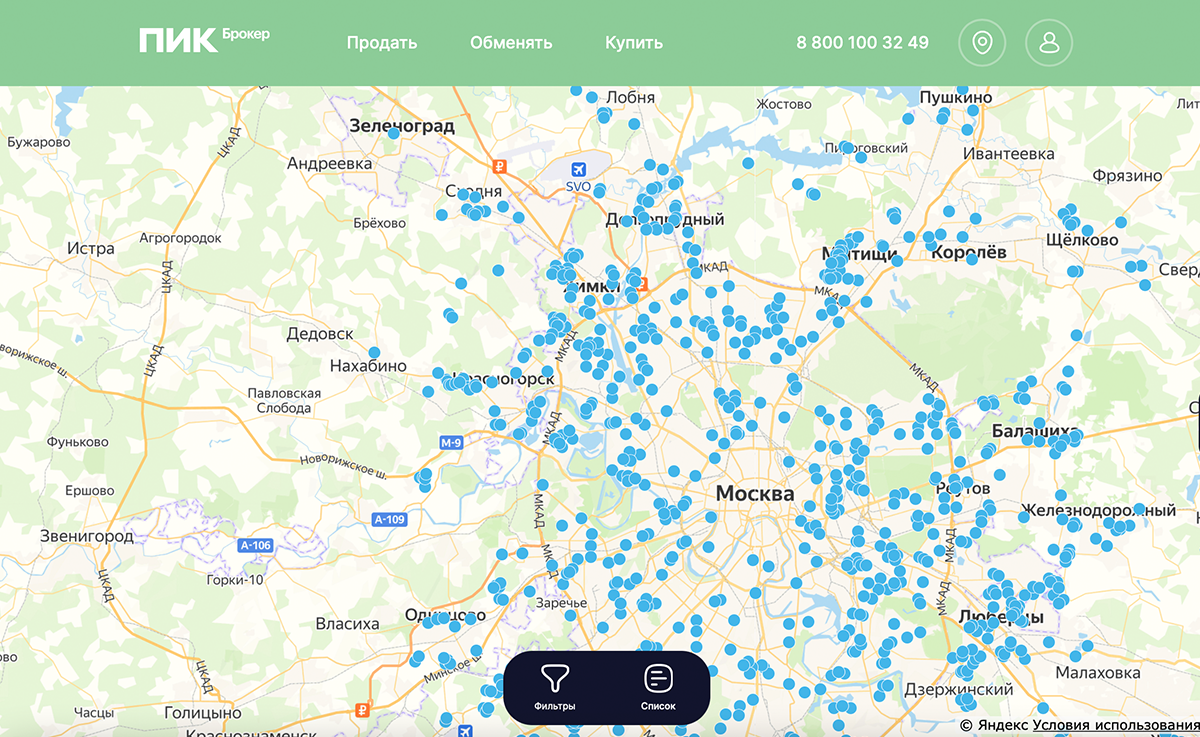Click the M-9 highway badge
Screen dimensions: 1200x737
pyautogui.click(x=453, y=442)
